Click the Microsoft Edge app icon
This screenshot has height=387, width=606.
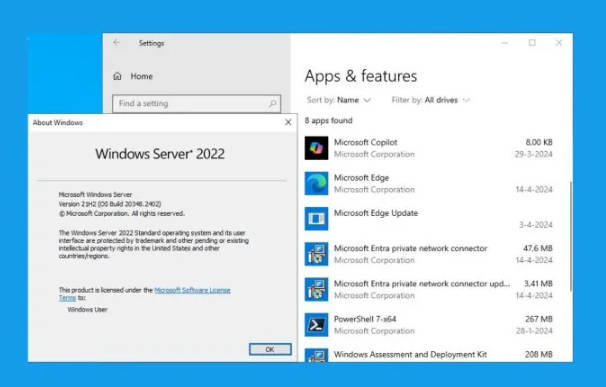click(316, 183)
